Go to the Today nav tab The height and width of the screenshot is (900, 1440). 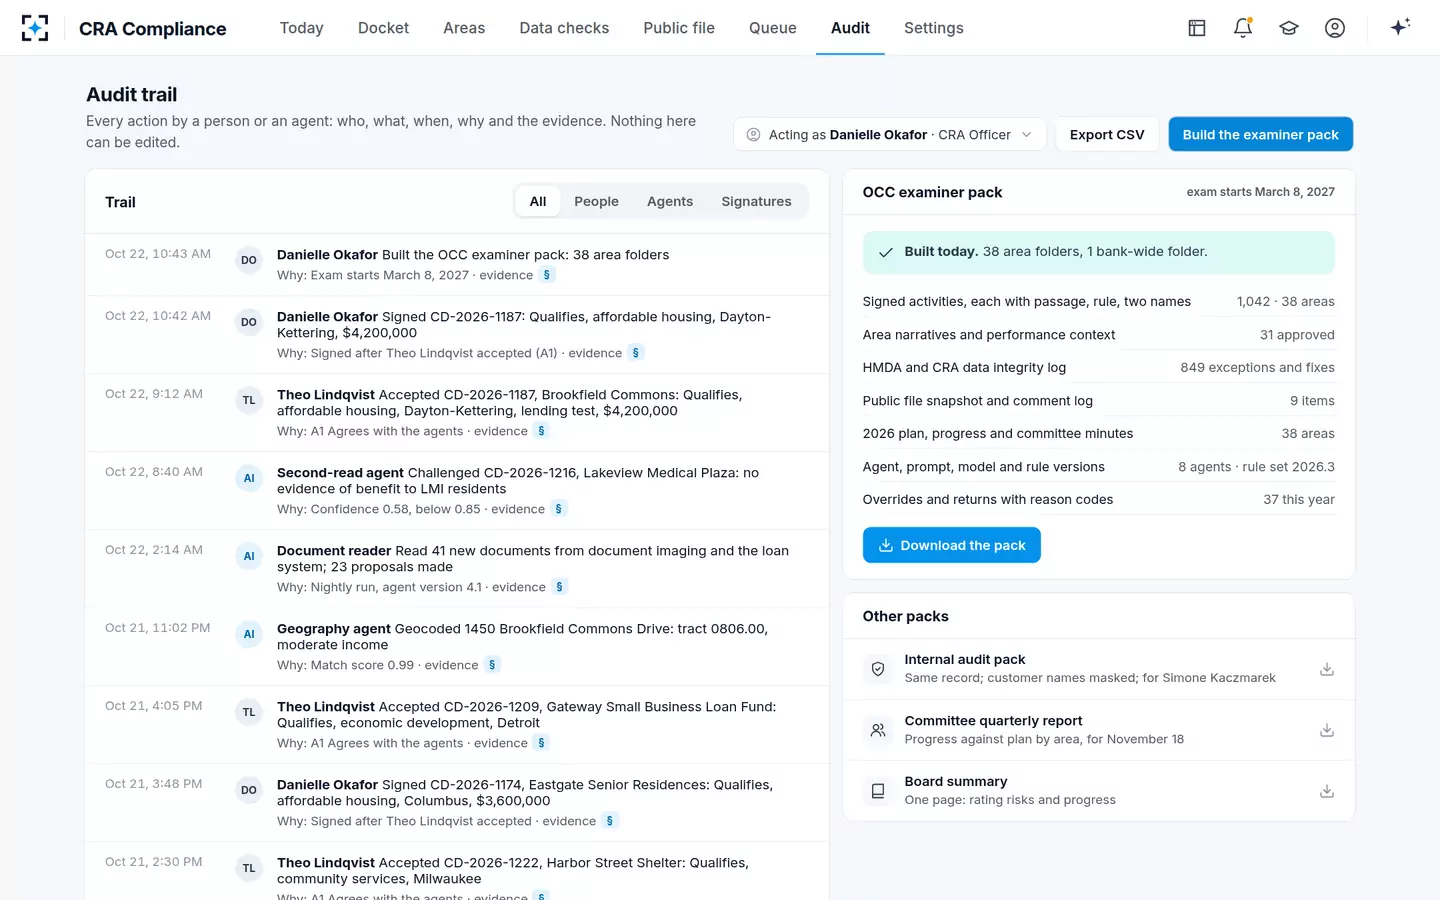point(301,28)
